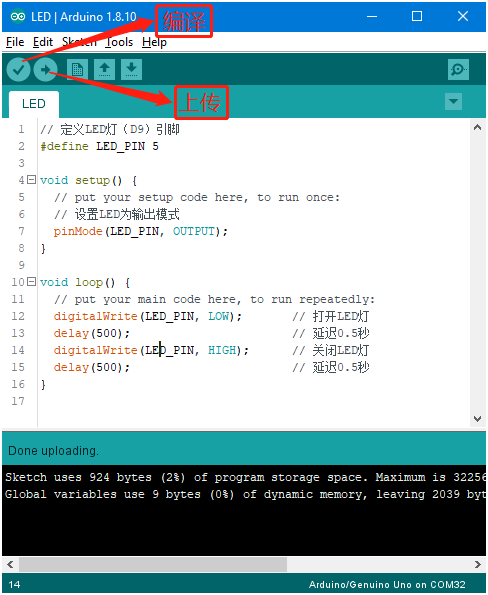Click the line number 14 indicator in status bar
This screenshot has width=488, height=595.
pos(14,584)
